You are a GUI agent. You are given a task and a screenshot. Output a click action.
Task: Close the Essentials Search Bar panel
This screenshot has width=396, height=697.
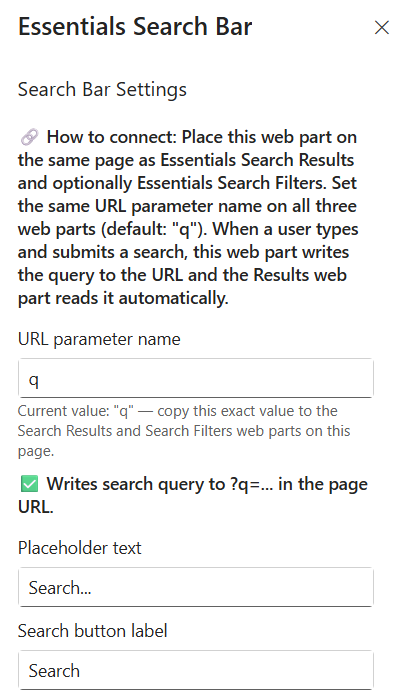click(382, 28)
